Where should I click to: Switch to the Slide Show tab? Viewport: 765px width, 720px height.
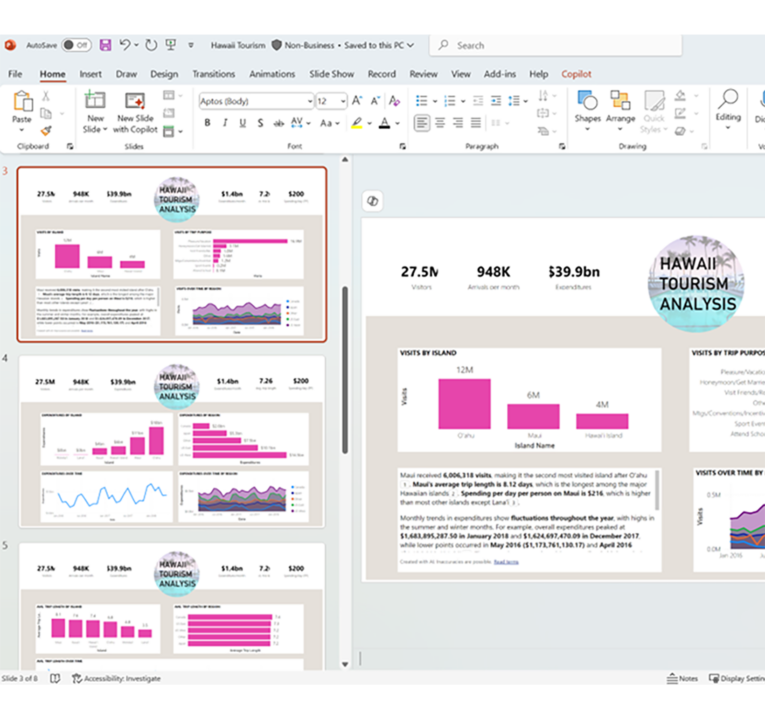(332, 74)
